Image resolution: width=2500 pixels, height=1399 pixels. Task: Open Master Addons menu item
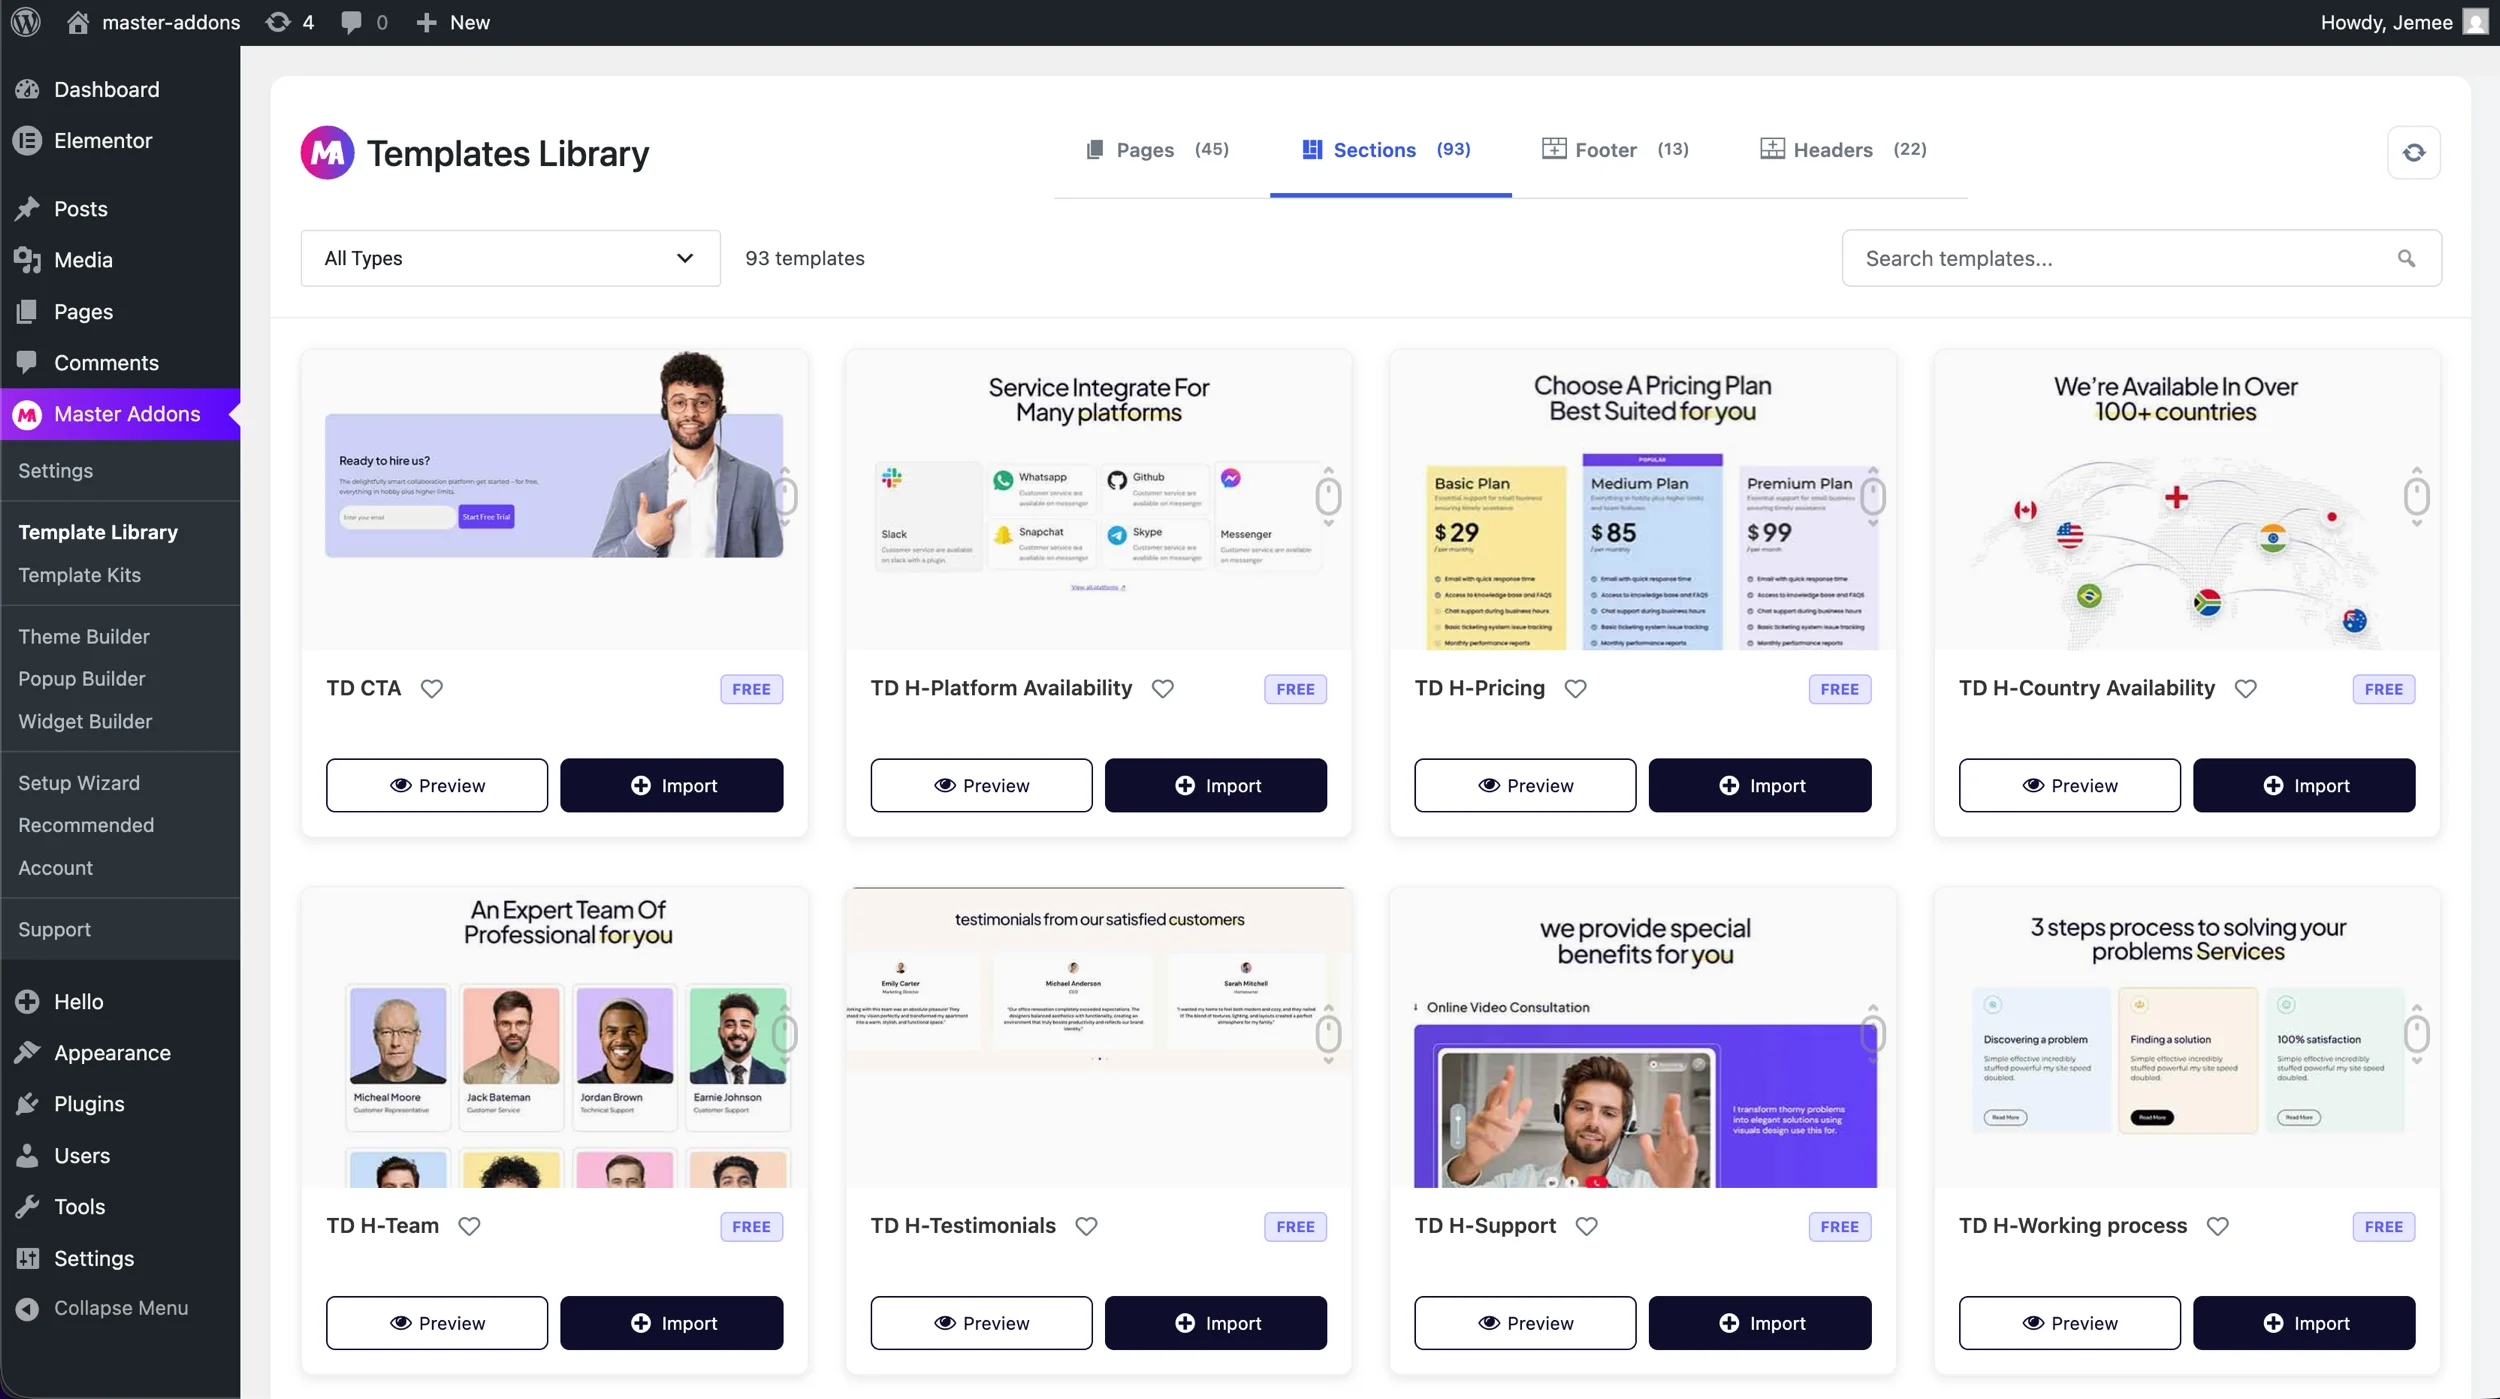(120, 414)
